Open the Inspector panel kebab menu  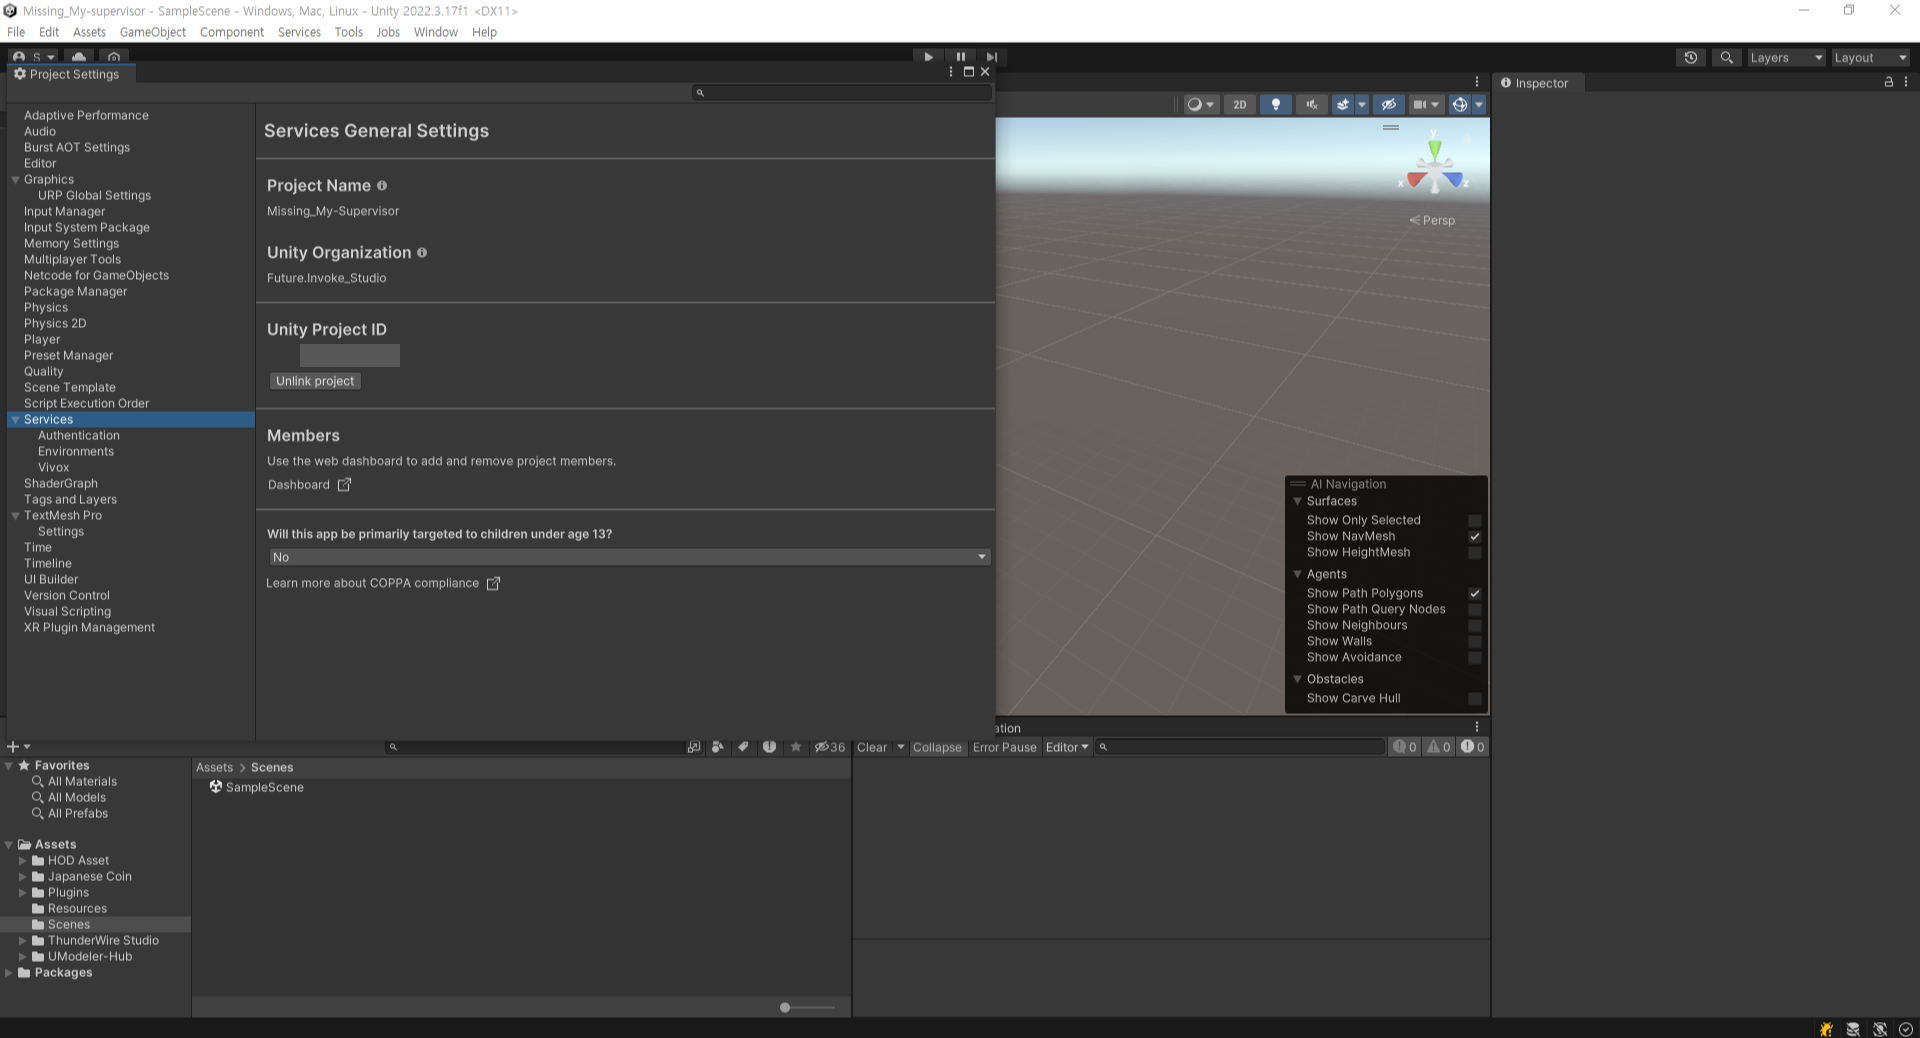(1906, 82)
